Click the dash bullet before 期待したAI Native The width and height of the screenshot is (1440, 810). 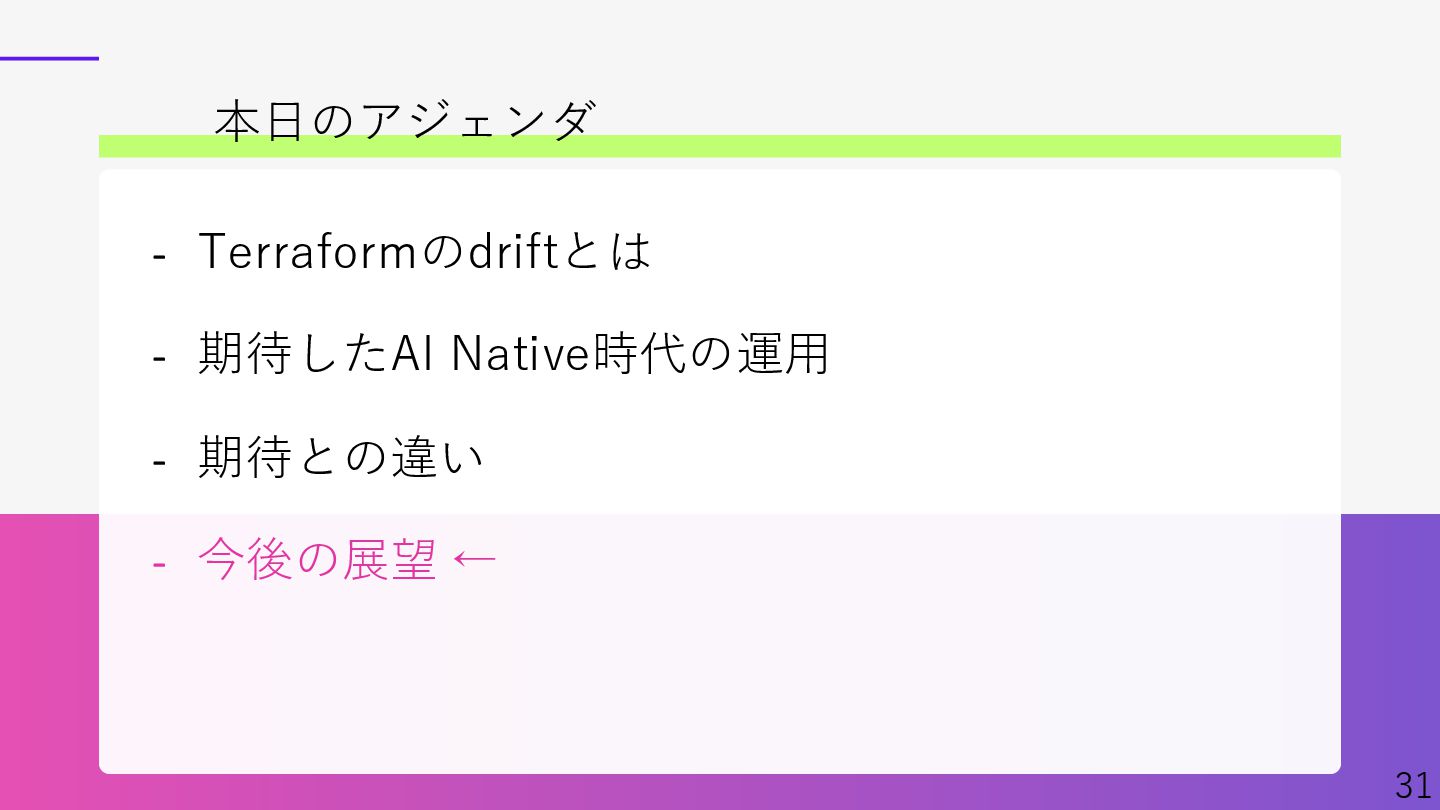158,357
